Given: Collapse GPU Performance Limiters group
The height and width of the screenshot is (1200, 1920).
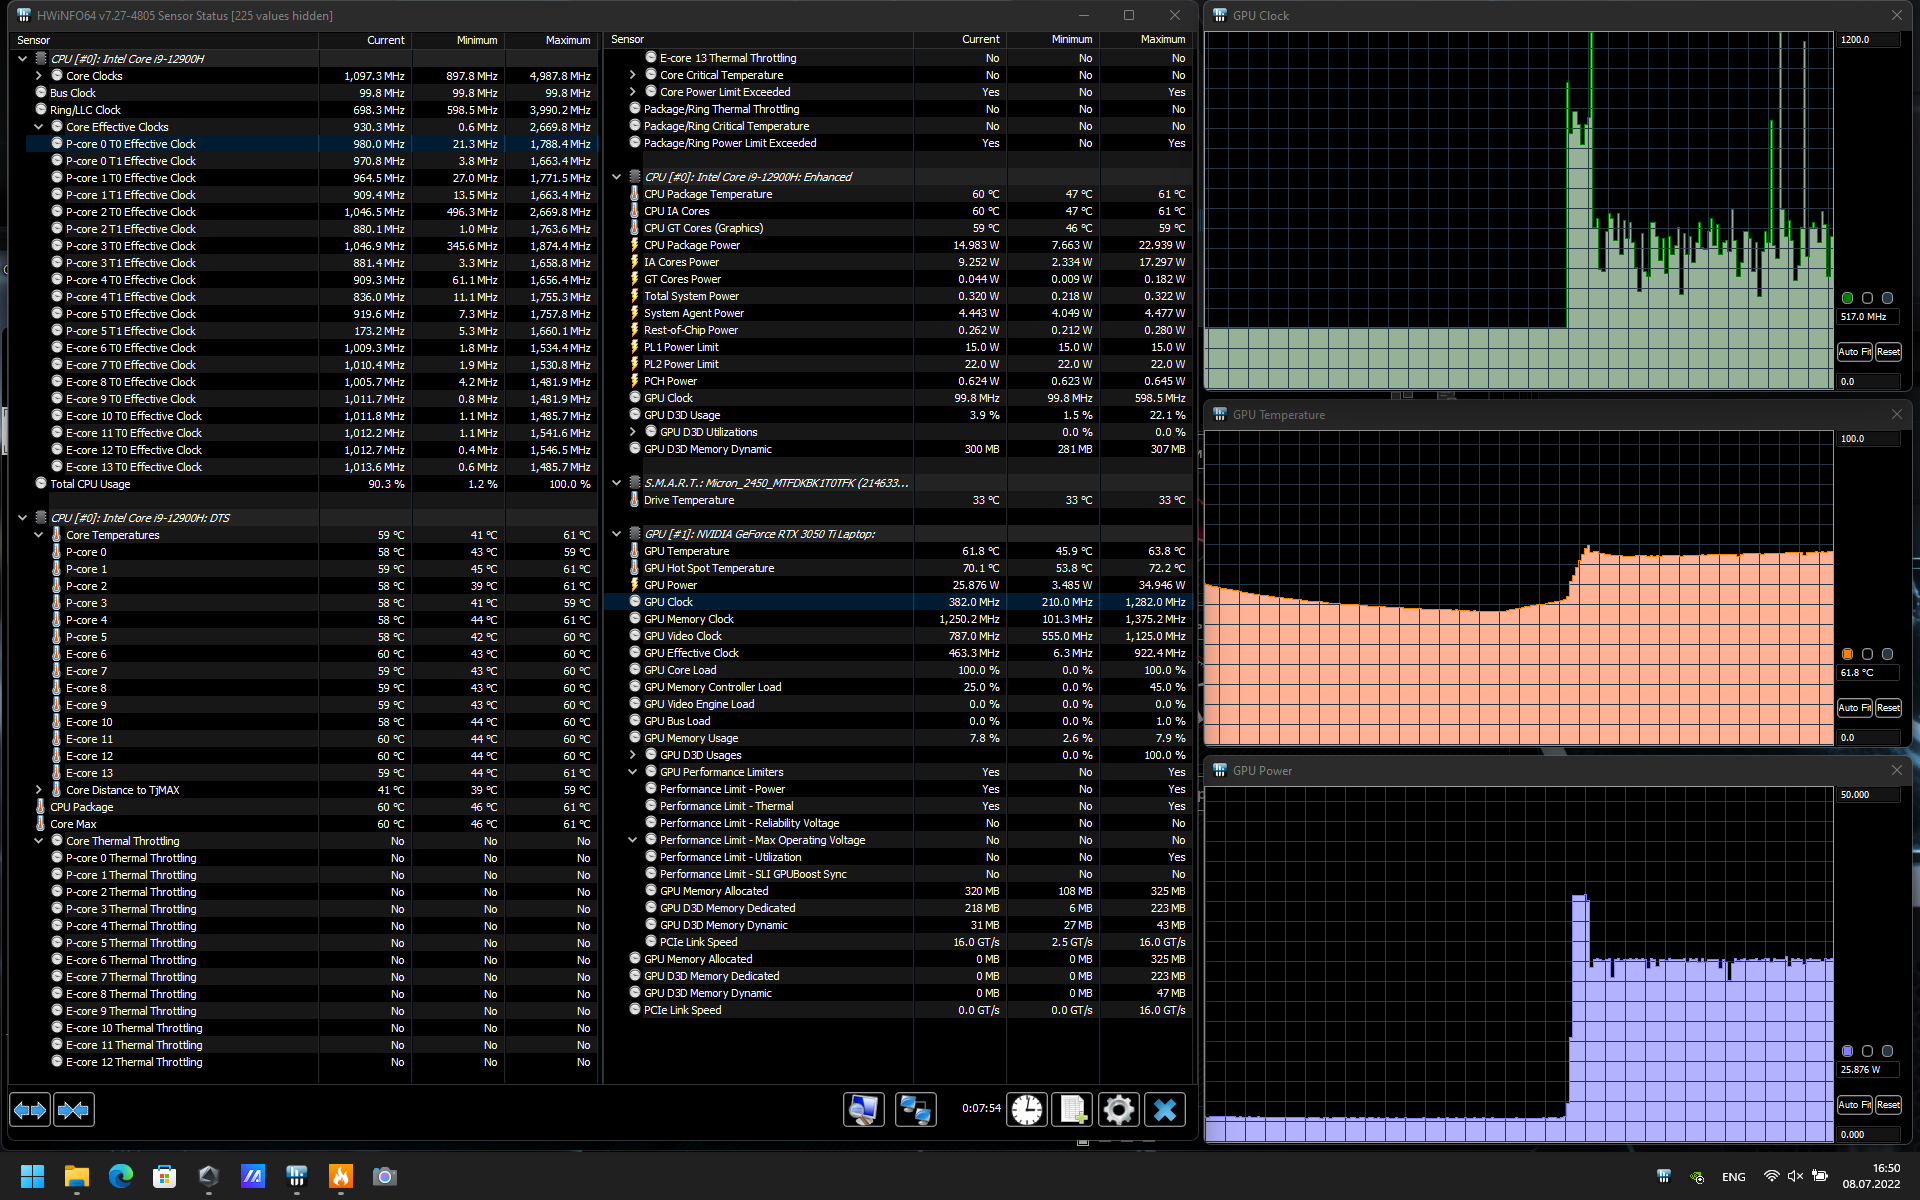Looking at the screenshot, I should tap(632, 772).
